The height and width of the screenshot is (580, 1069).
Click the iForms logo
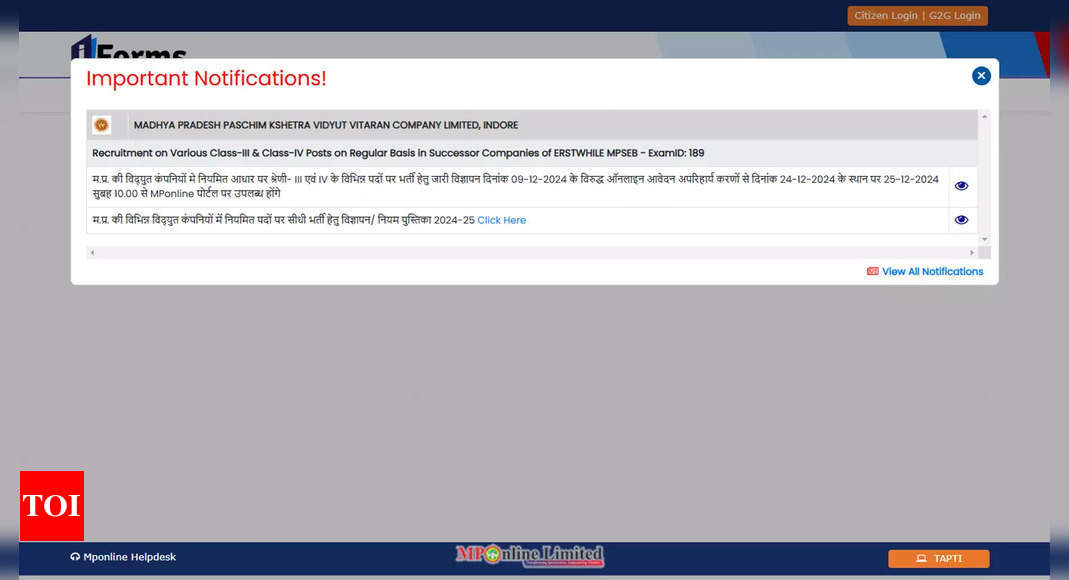click(128, 50)
